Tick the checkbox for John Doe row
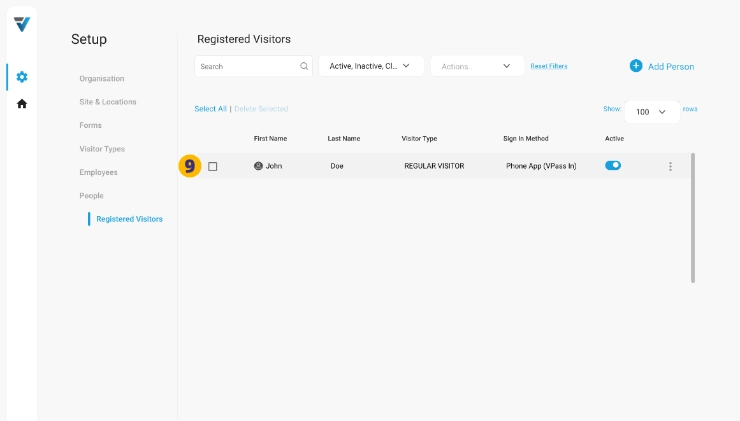 (x=213, y=166)
